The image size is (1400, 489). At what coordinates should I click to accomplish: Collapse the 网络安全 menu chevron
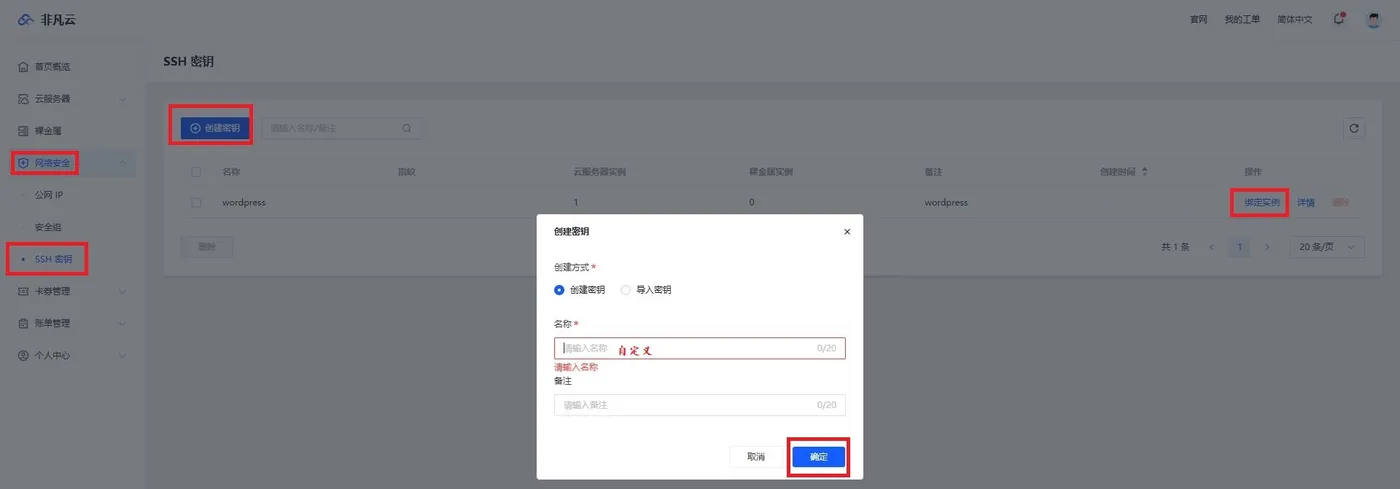123,163
